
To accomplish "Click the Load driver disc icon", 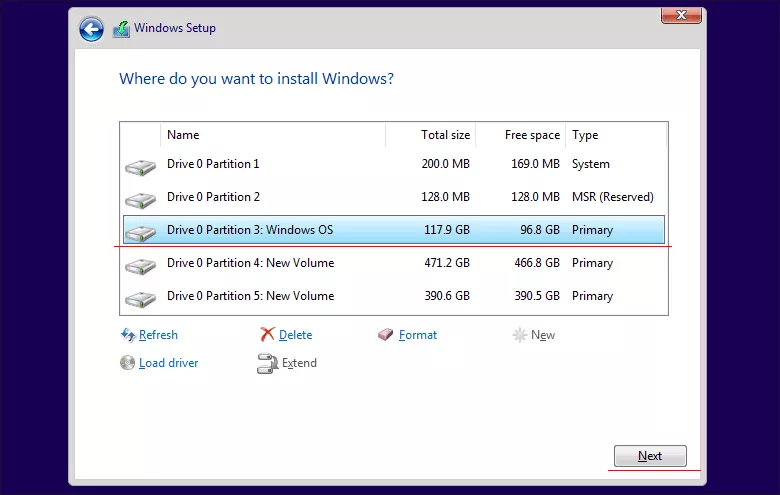I will [x=127, y=363].
